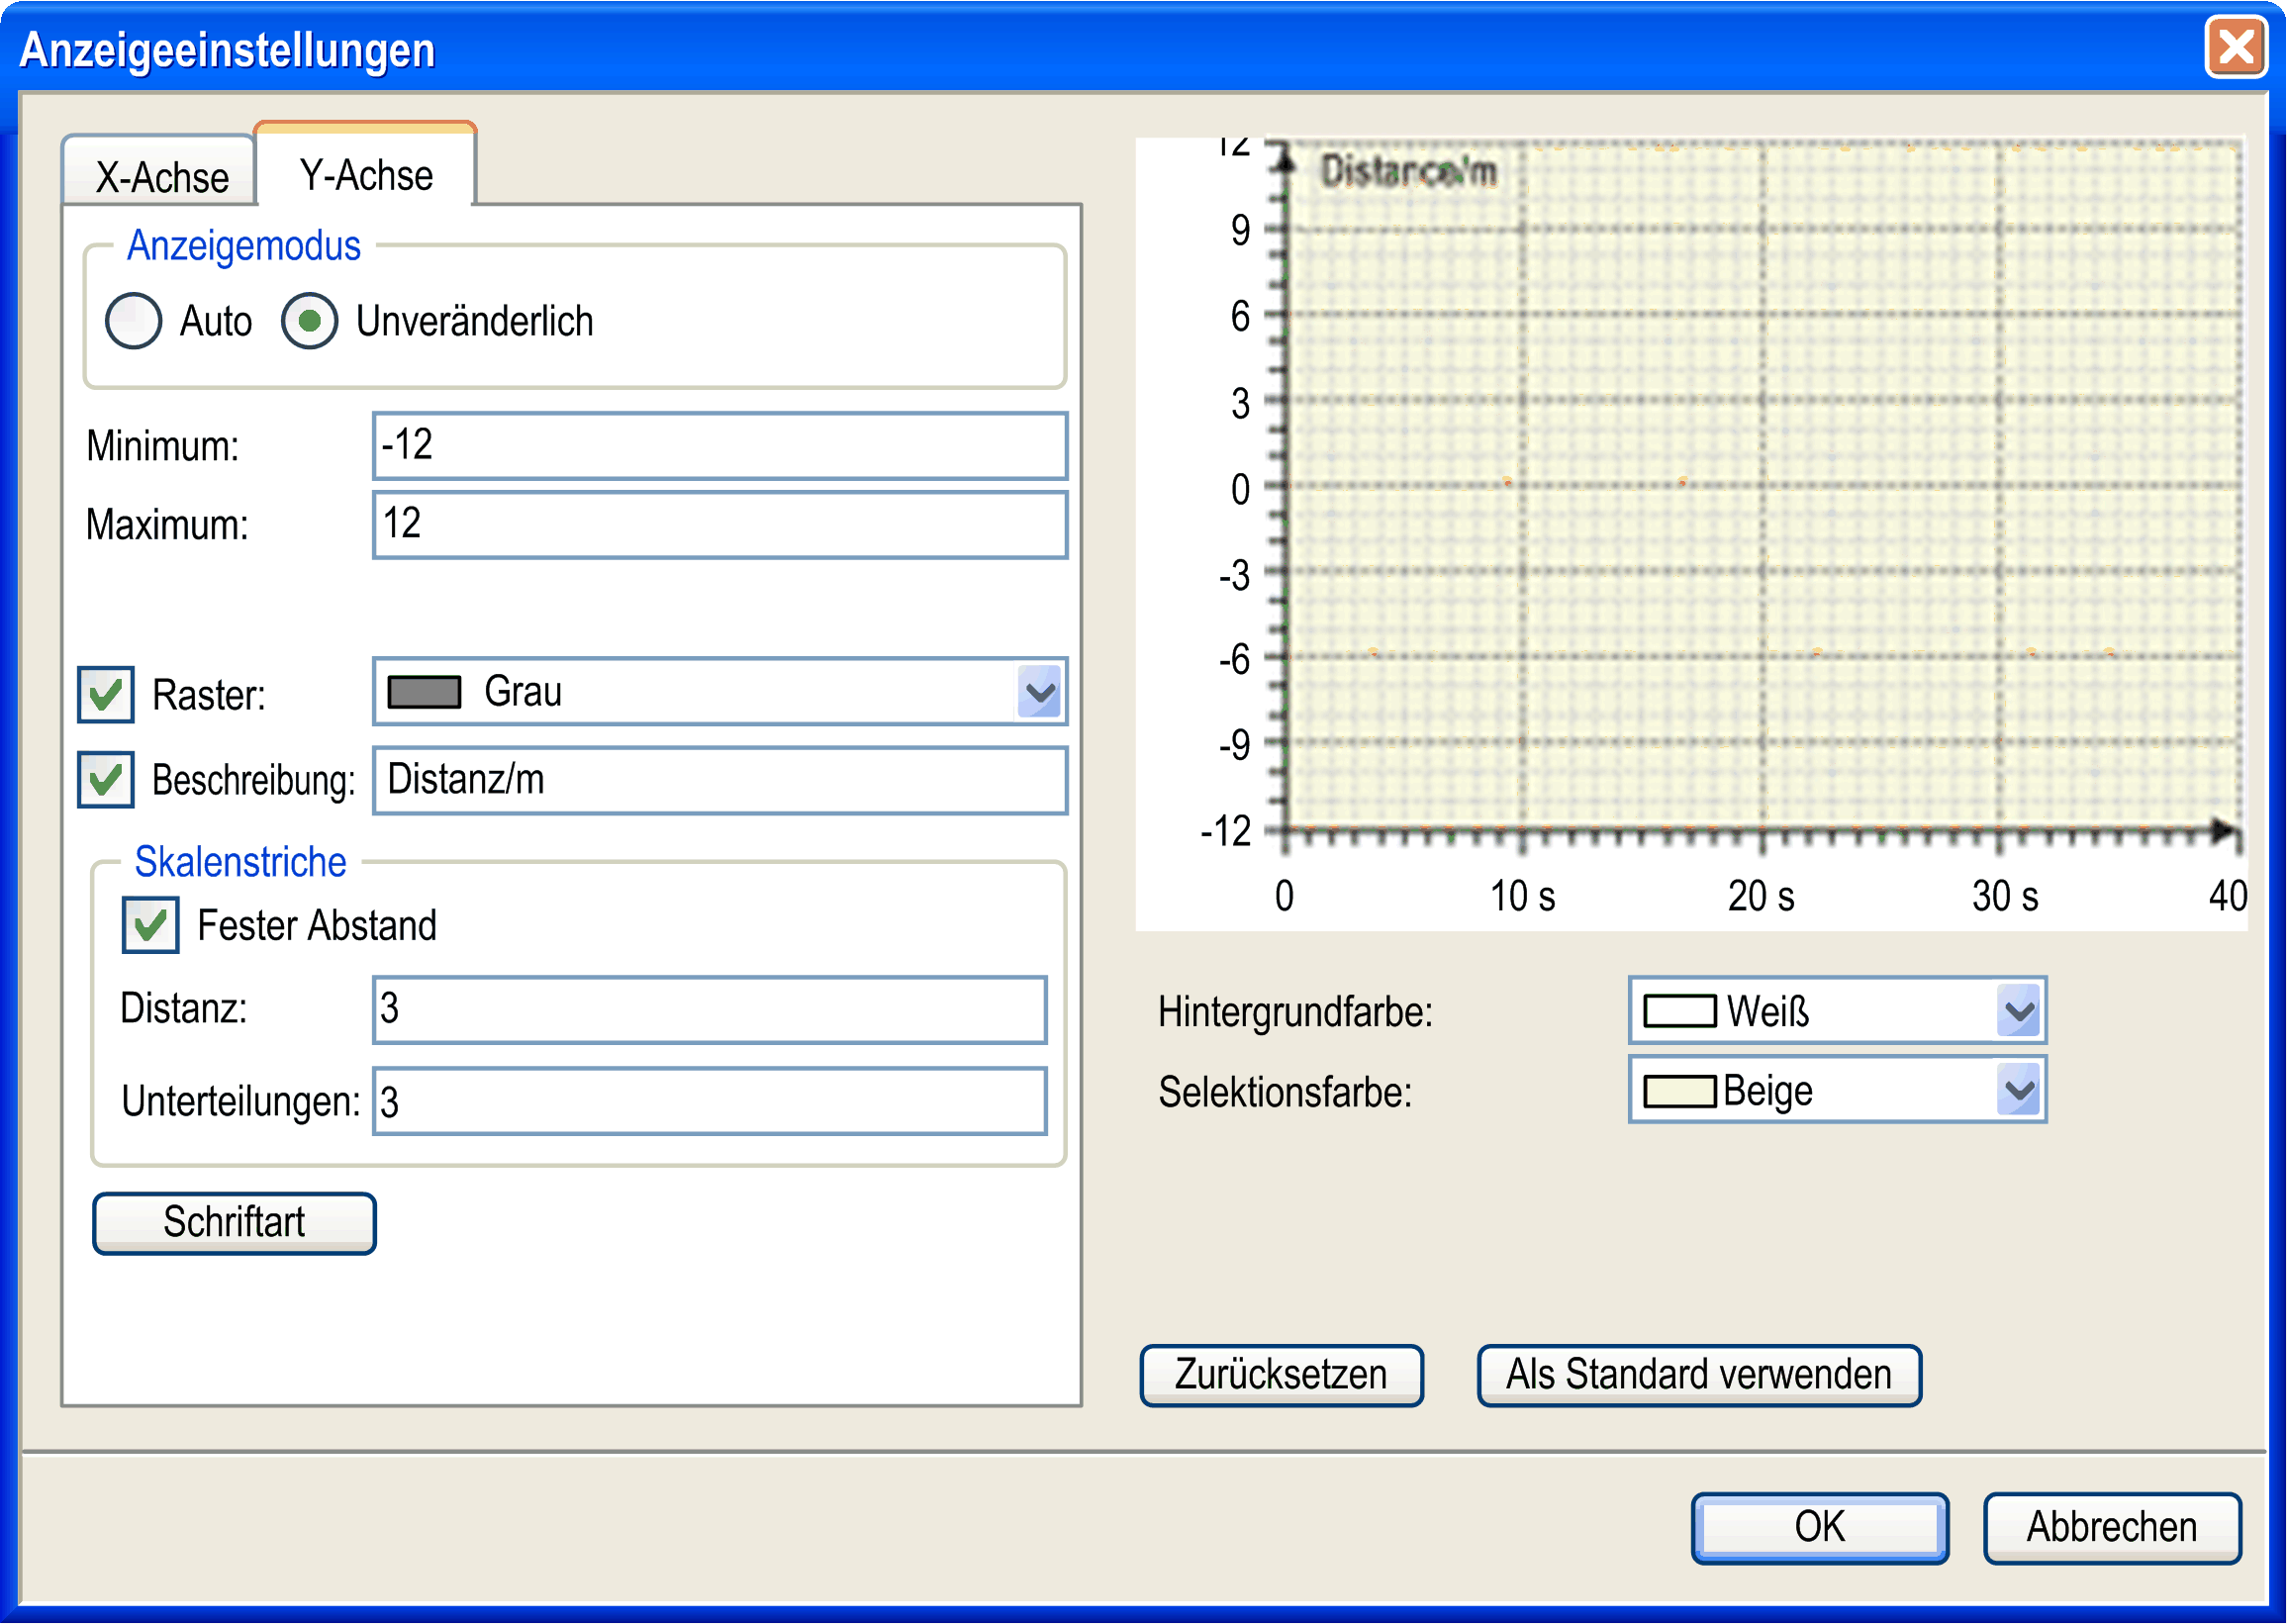The height and width of the screenshot is (1624, 2287).
Task: Expand the Selektionsfarbe dropdown arrow
Action: pyautogui.click(x=2020, y=1090)
